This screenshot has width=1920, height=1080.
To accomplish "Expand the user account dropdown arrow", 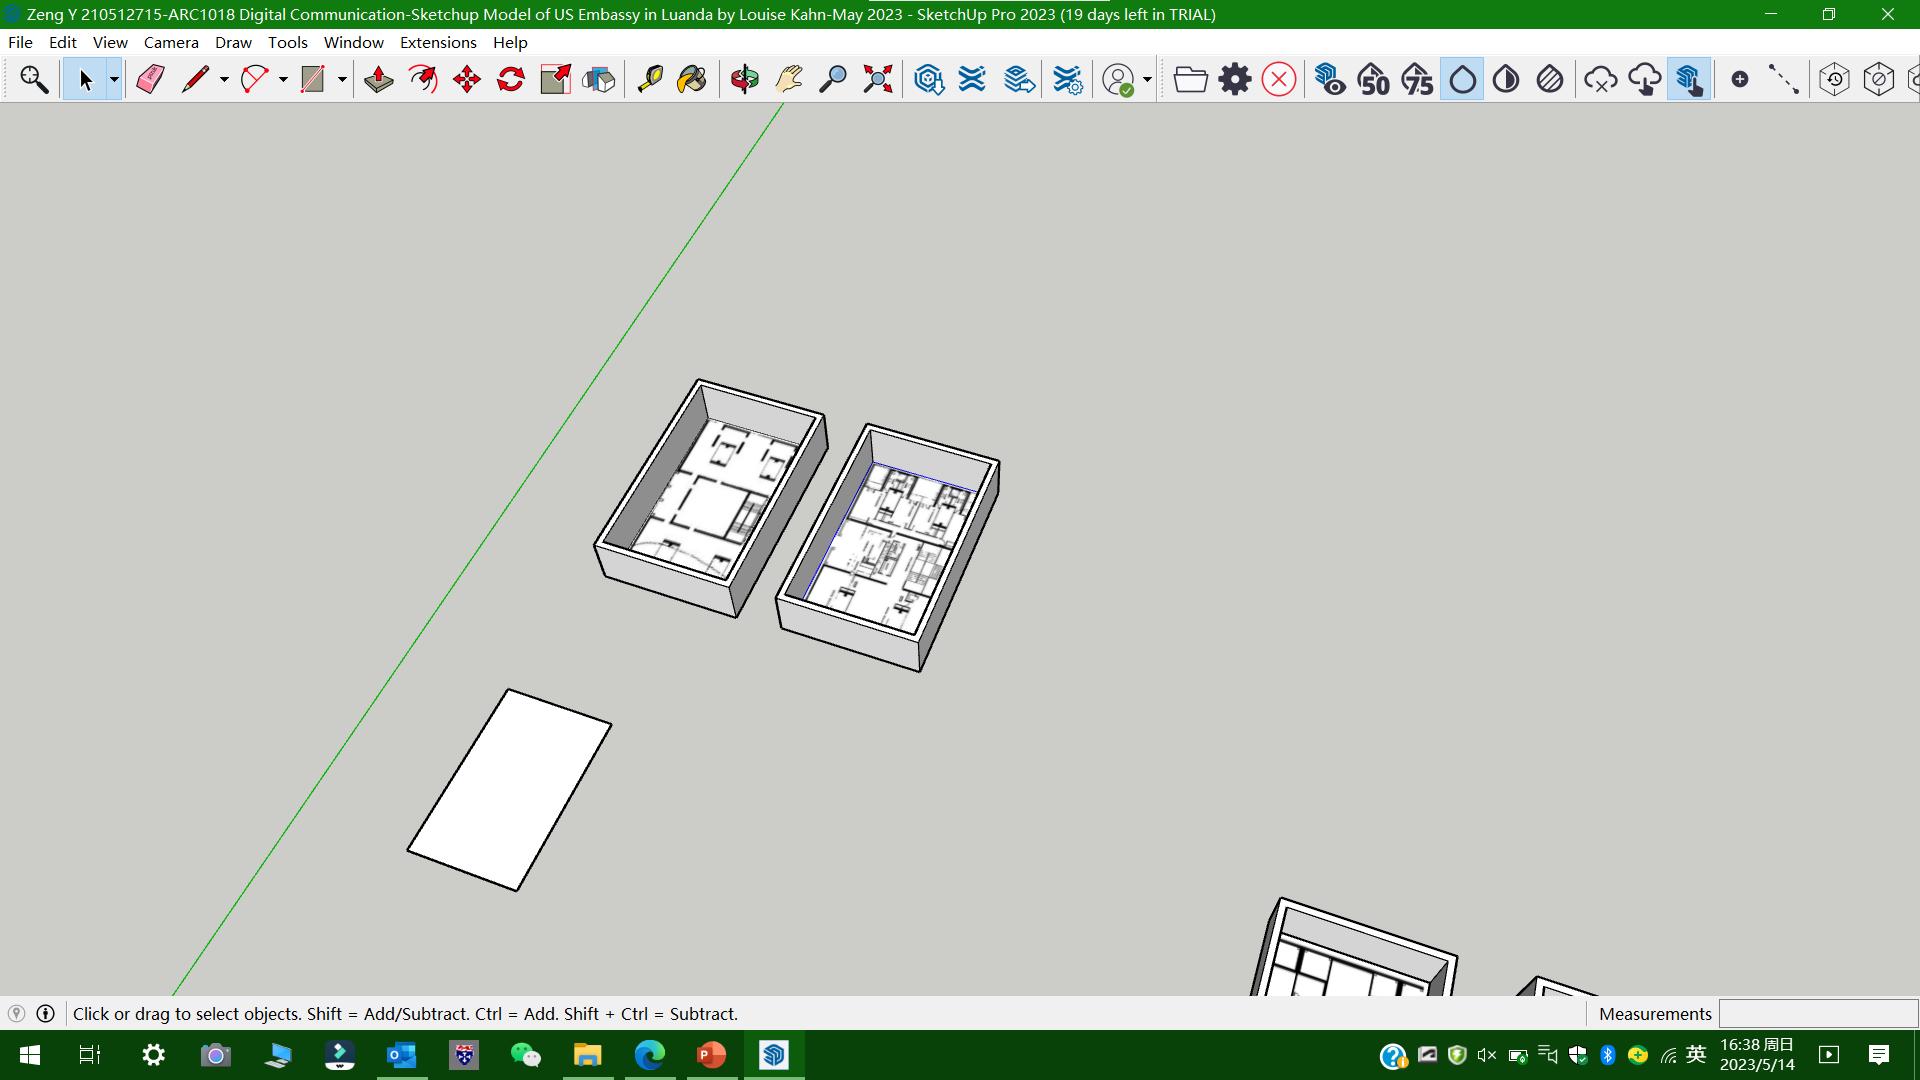I will [x=1147, y=79].
